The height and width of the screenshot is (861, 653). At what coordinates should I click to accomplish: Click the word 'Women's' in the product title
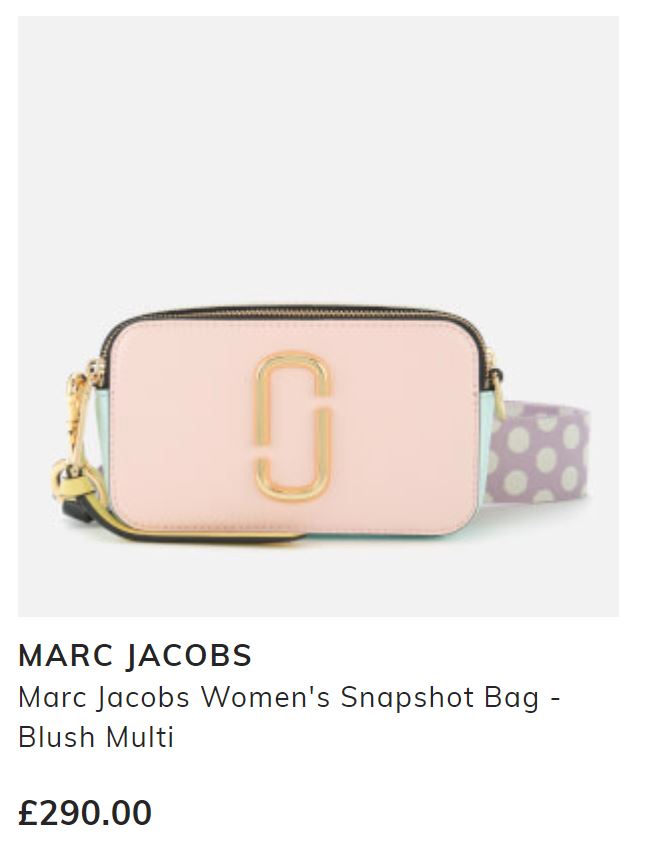tap(265, 698)
